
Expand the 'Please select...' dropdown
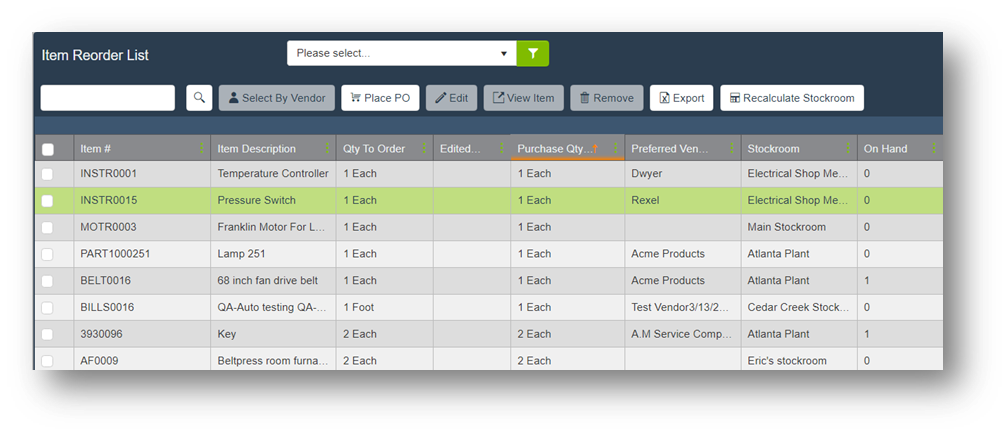[x=401, y=53]
